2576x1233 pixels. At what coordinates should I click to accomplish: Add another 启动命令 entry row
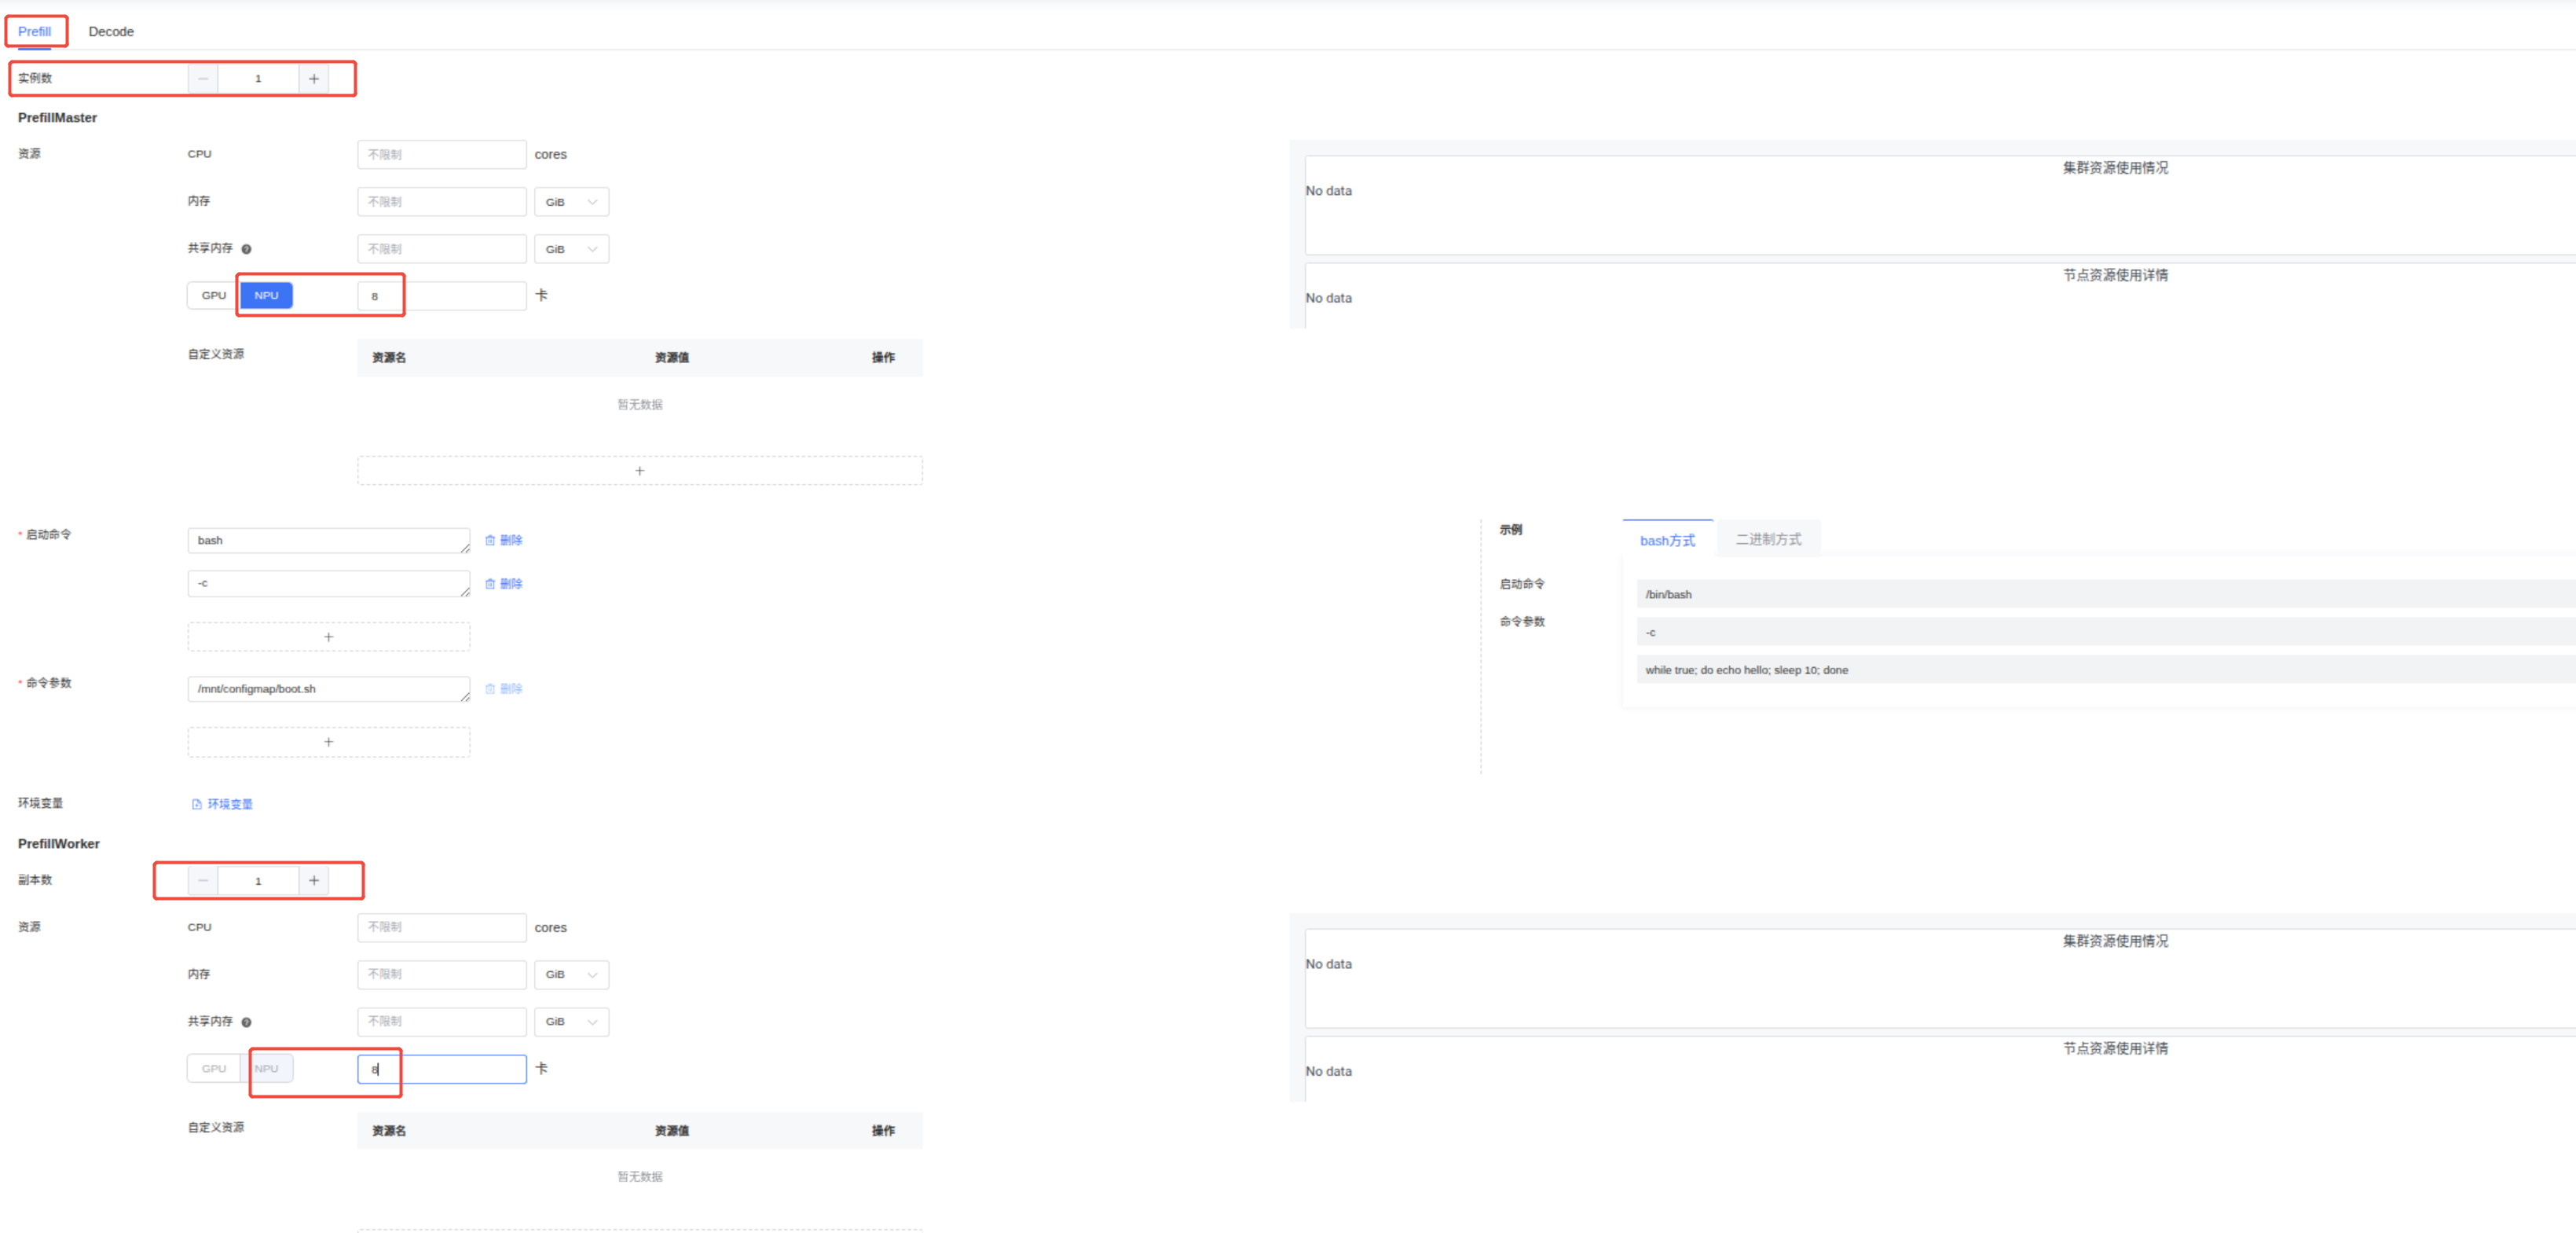click(x=328, y=637)
